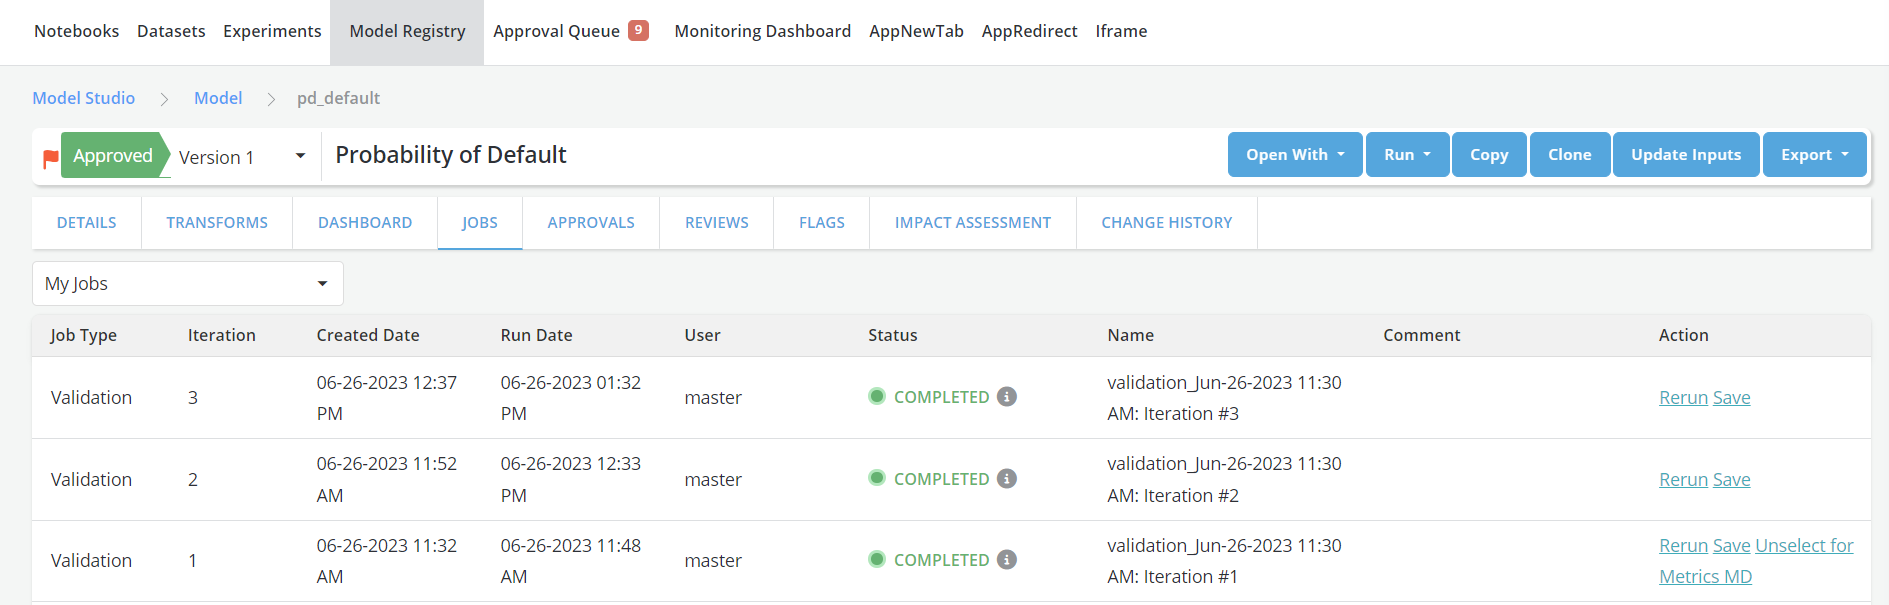
Task: Expand the Open With dropdown button
Action: (1294, 155)
